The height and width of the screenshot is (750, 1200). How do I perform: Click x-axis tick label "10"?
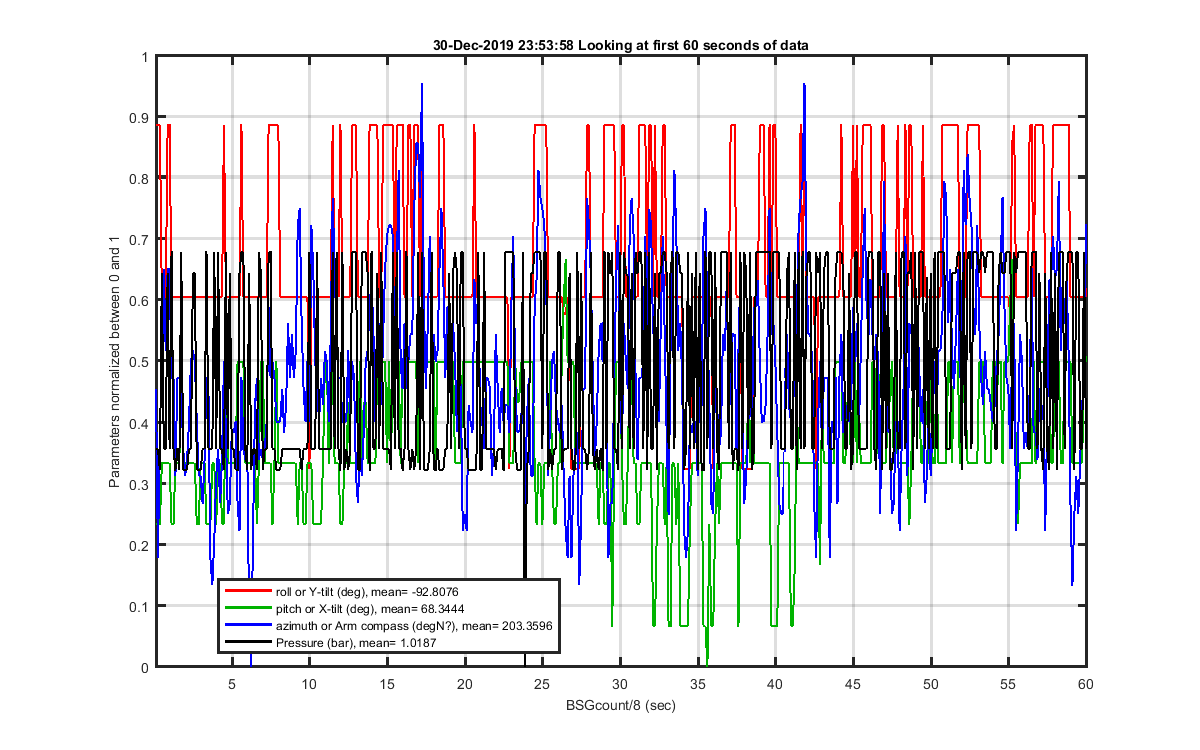pos(310,684)
